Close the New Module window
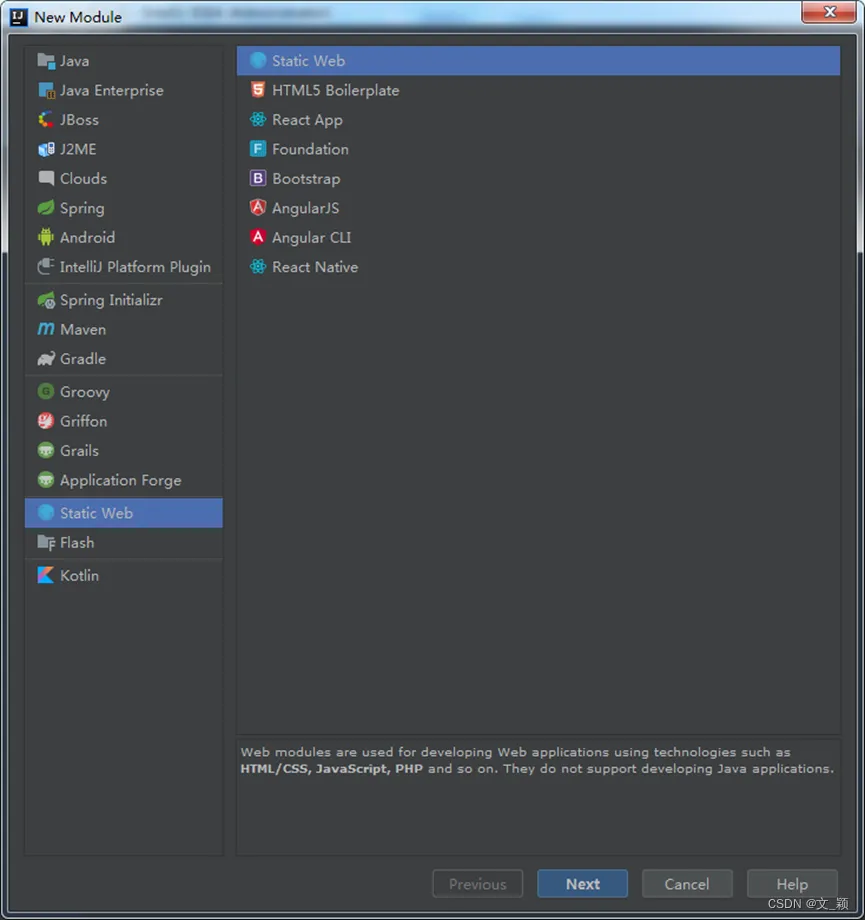Image resolution: width=865 pixels, height=920 pixels. tap(826, 13)
